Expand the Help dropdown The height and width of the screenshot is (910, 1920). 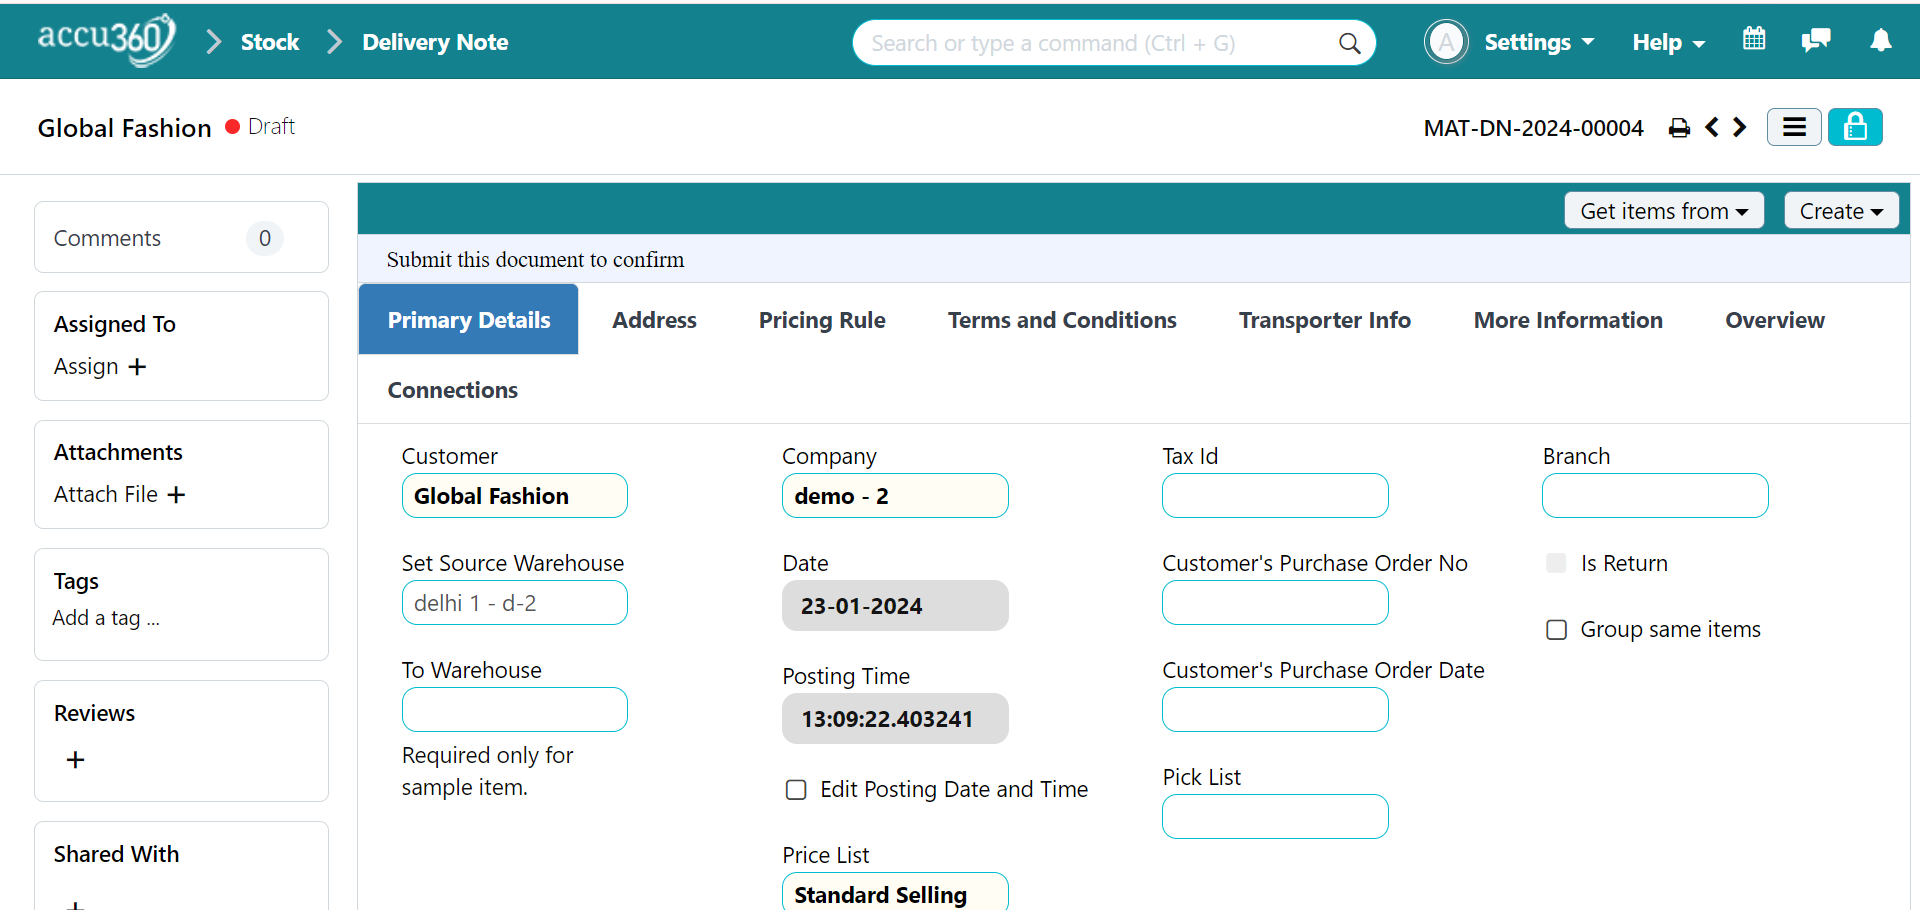[1669, 42]
